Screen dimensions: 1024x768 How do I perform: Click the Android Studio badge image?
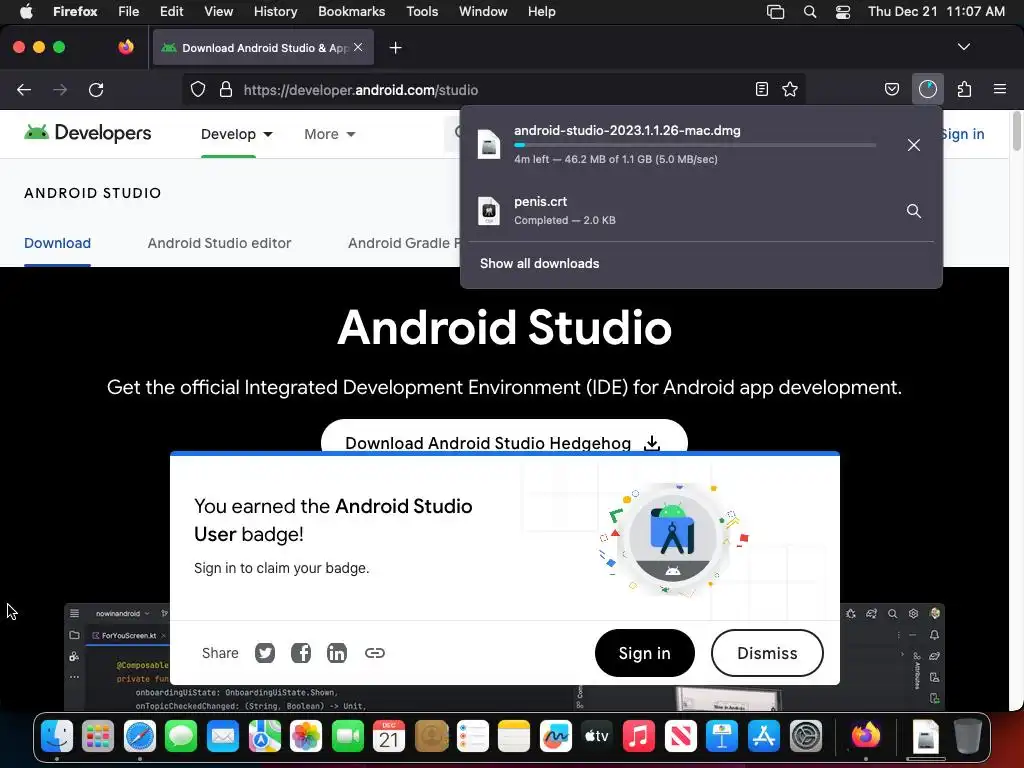coord(673,539)
